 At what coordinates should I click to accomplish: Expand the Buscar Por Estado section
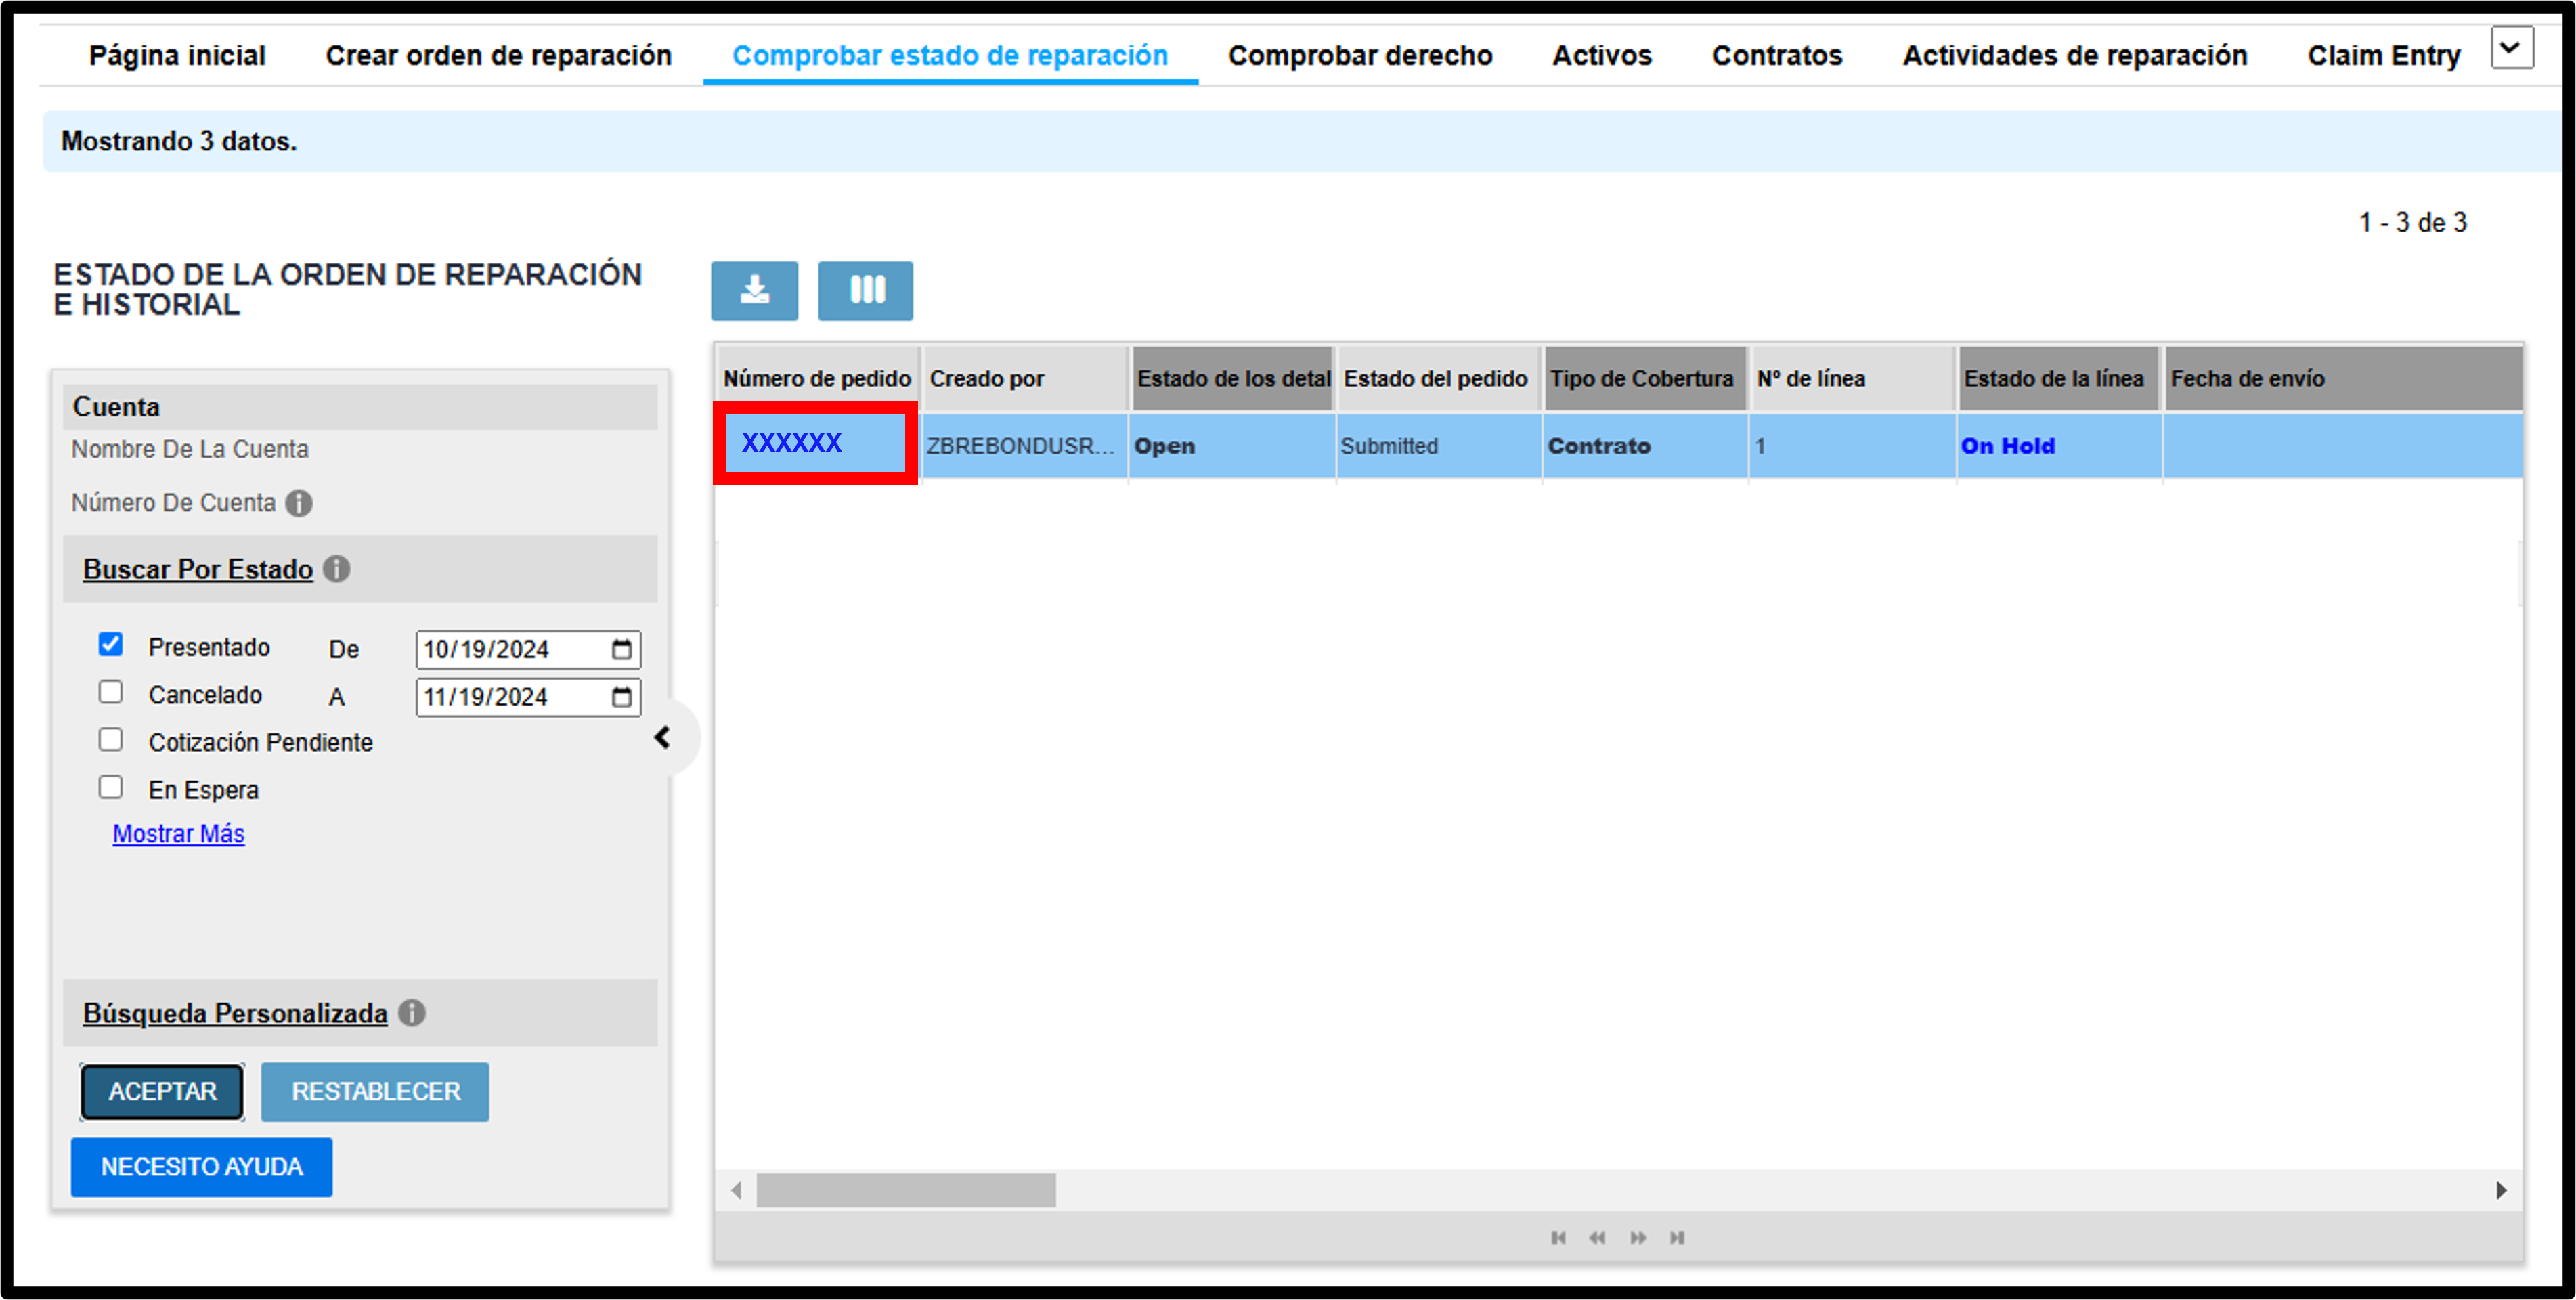tap(198, 569)
